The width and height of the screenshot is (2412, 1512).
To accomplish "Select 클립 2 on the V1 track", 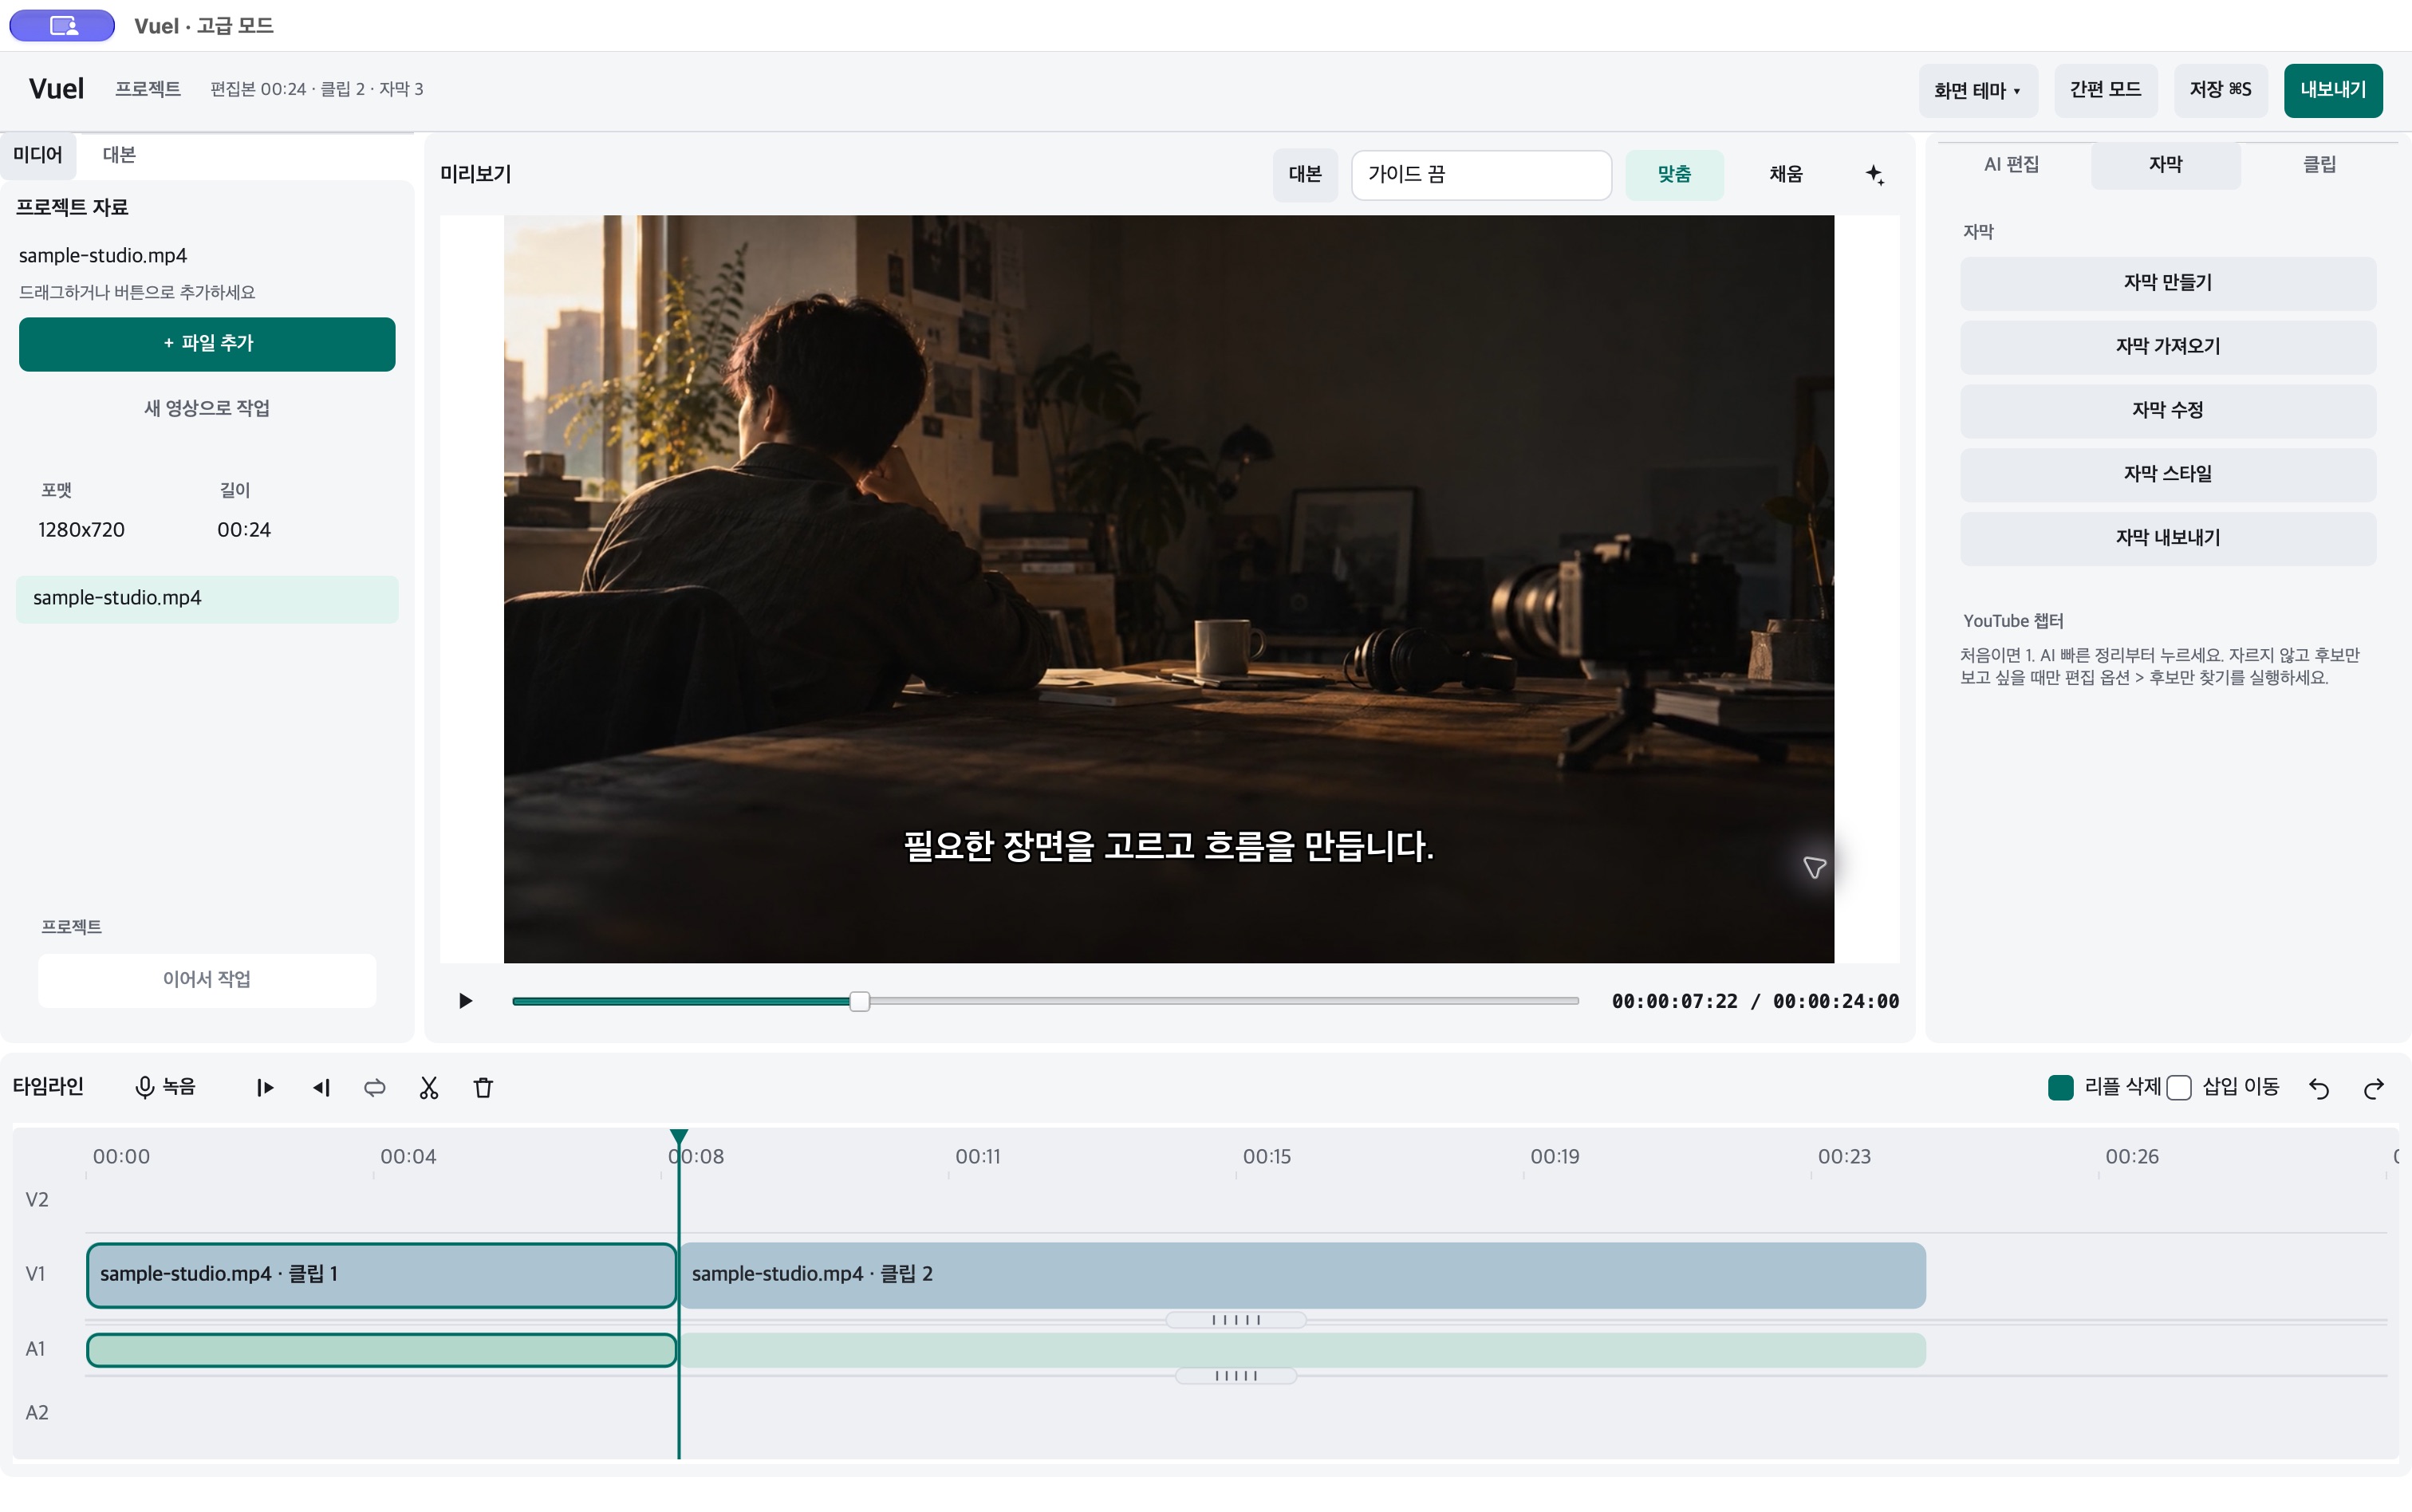I will point(1302,1275).
